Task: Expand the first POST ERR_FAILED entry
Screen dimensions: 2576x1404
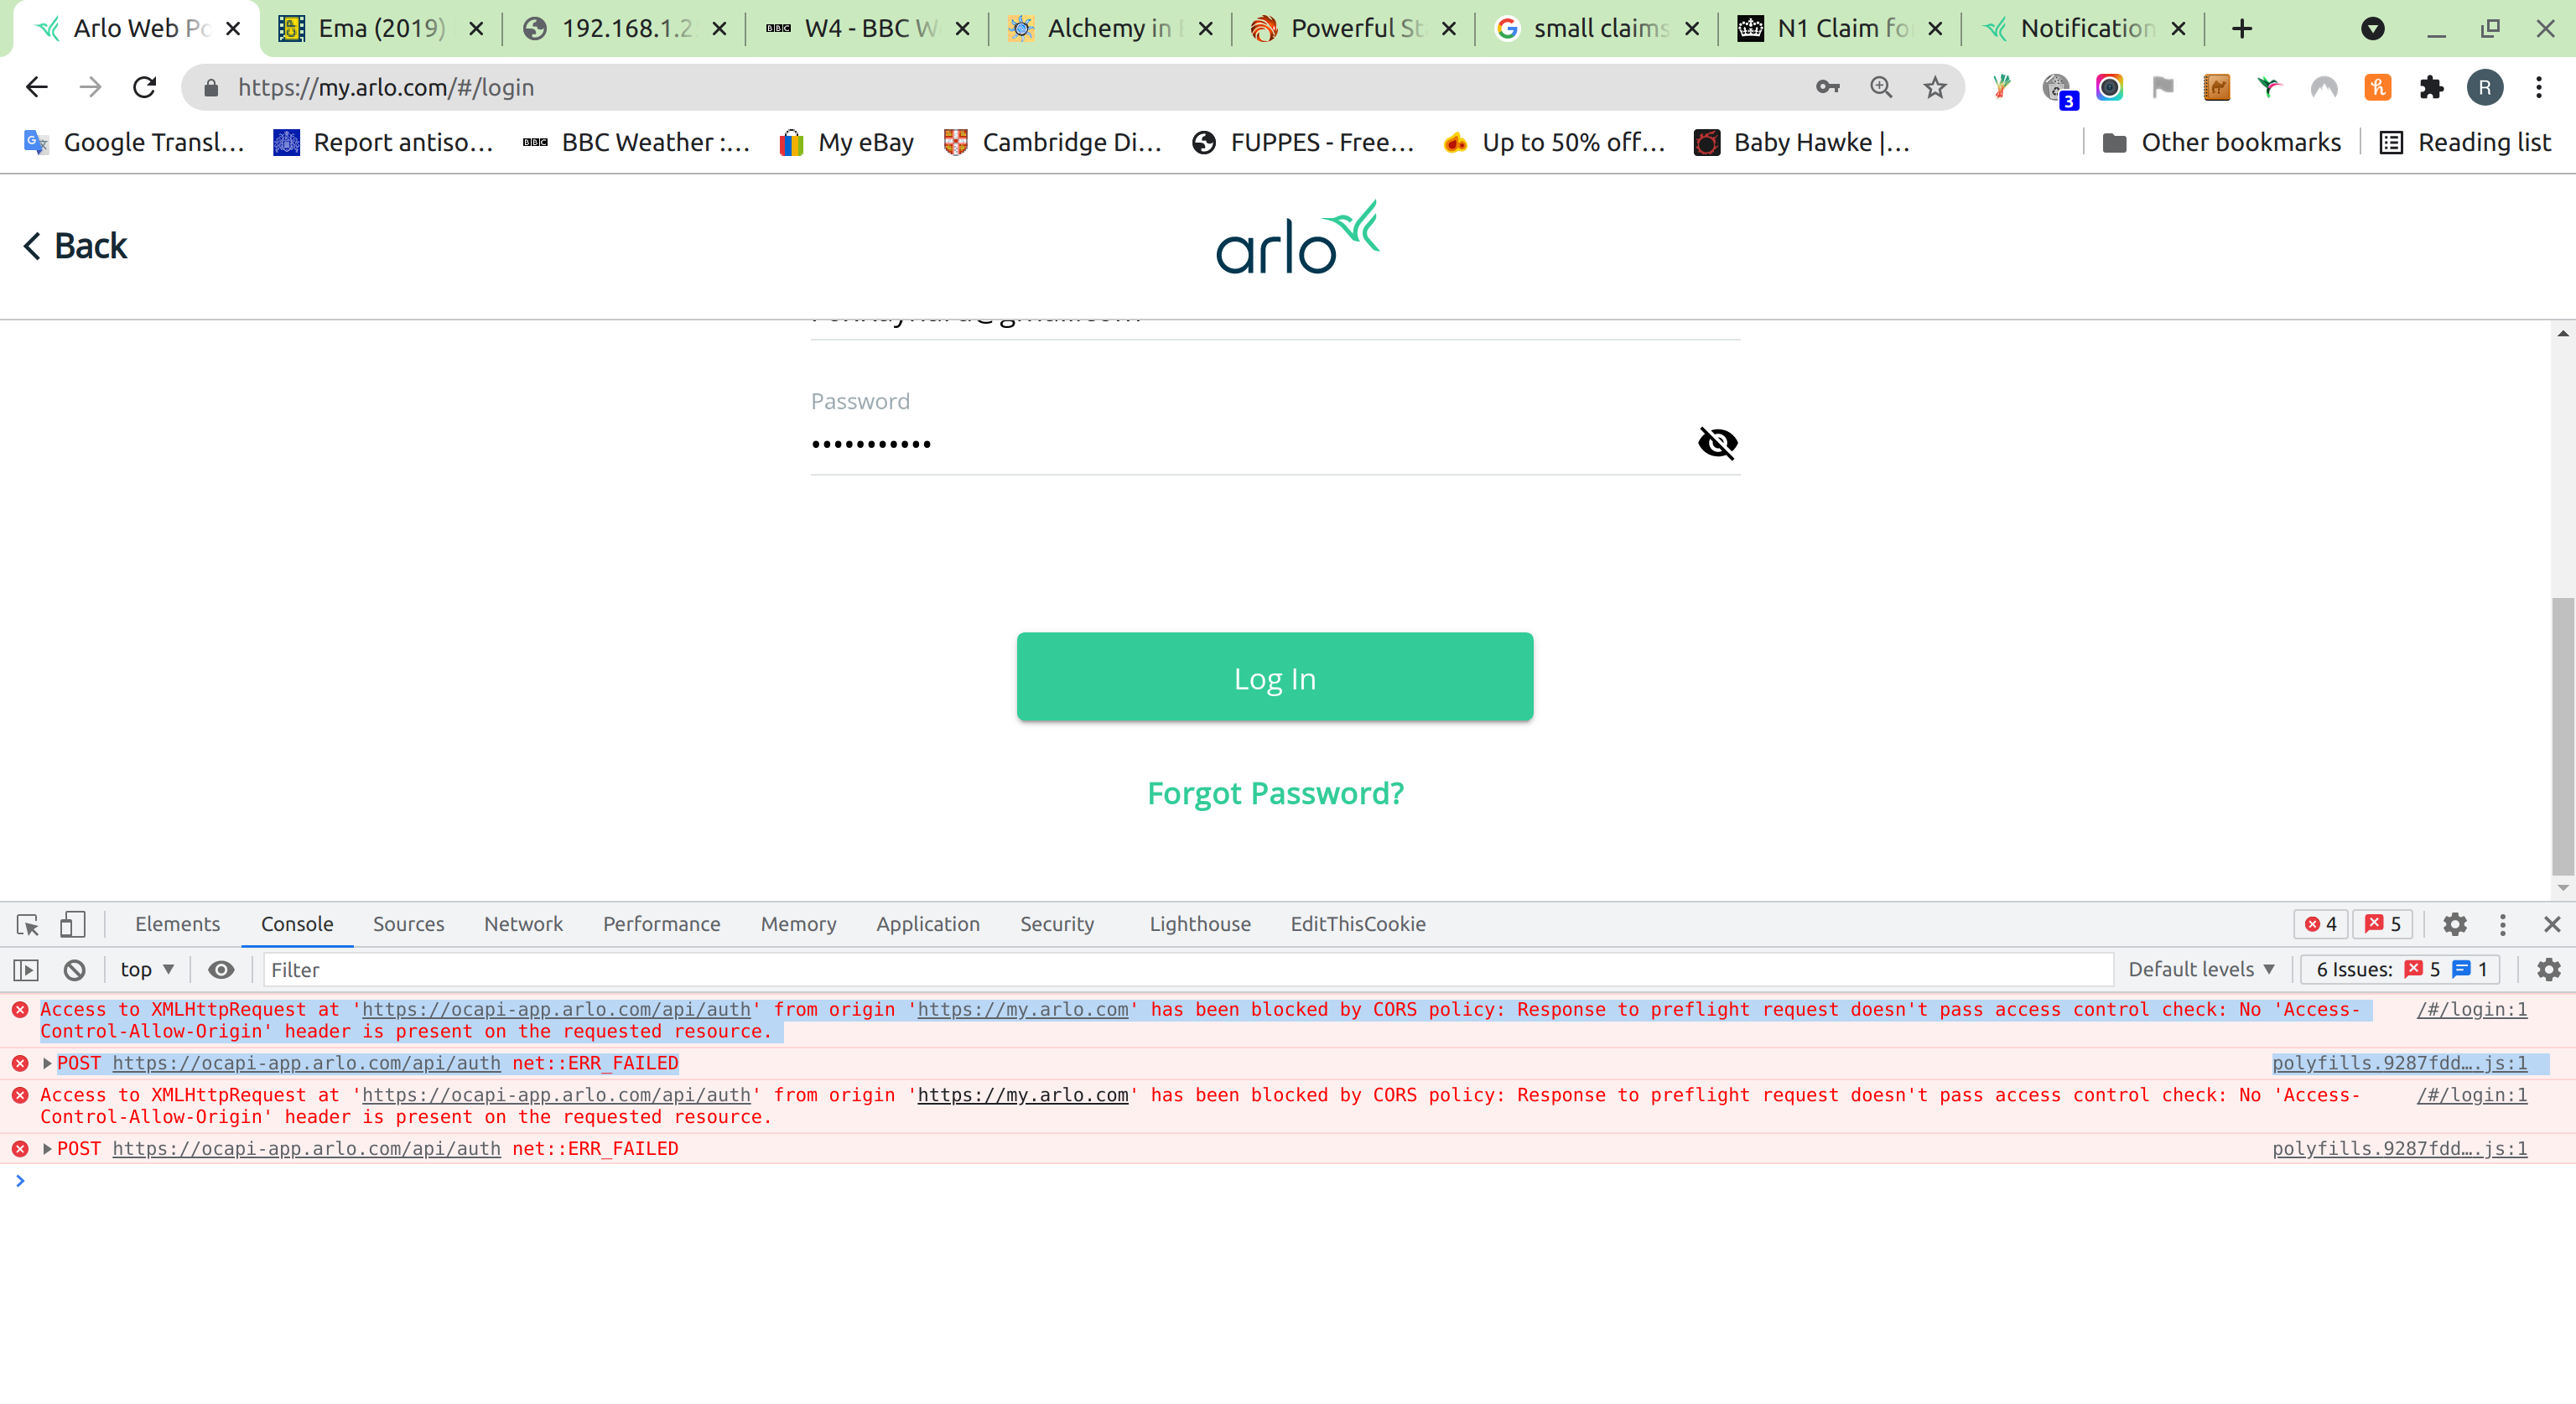Action: [47, 1063]
